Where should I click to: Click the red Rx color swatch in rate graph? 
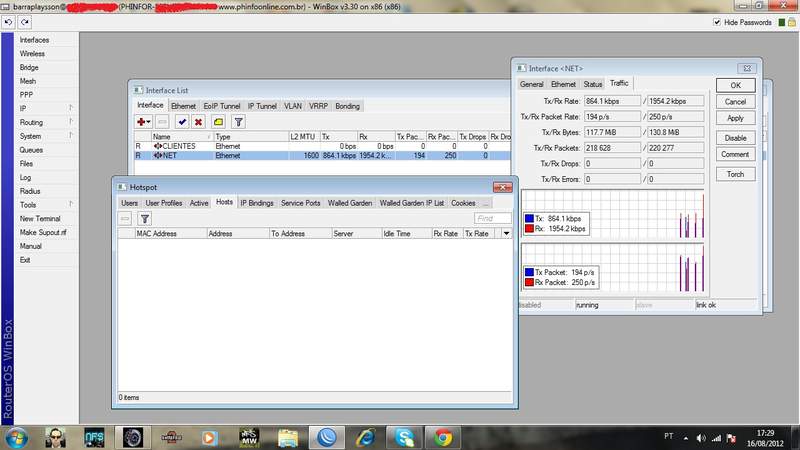point(530,229)
